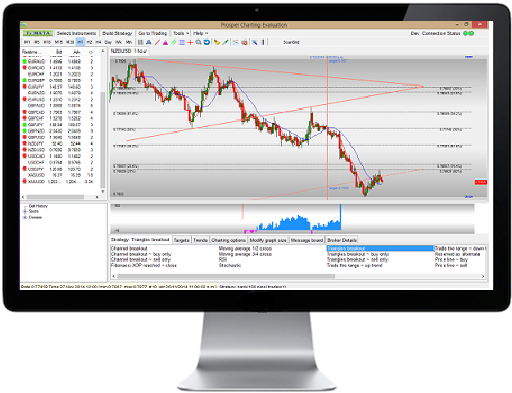
Task: Click the text annotation 'A' icon
Action: point(149,42)
